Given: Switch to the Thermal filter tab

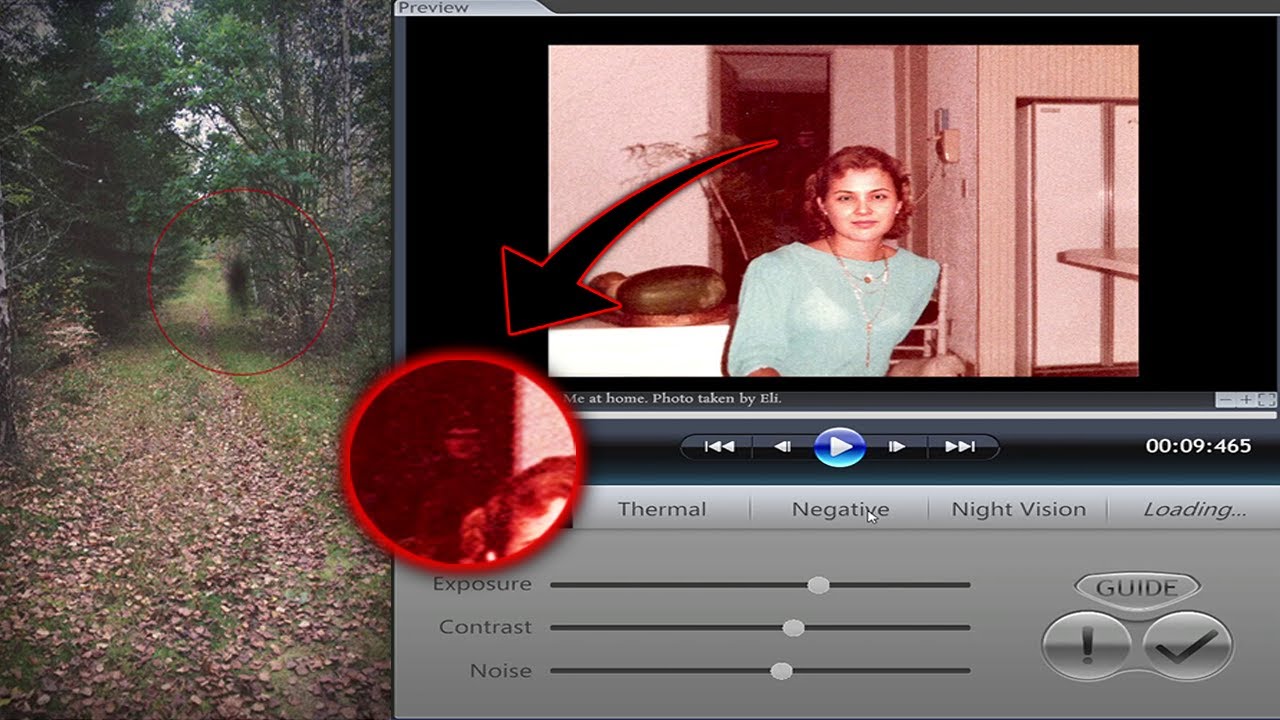Looking at the screenshot, I should 662,509.
